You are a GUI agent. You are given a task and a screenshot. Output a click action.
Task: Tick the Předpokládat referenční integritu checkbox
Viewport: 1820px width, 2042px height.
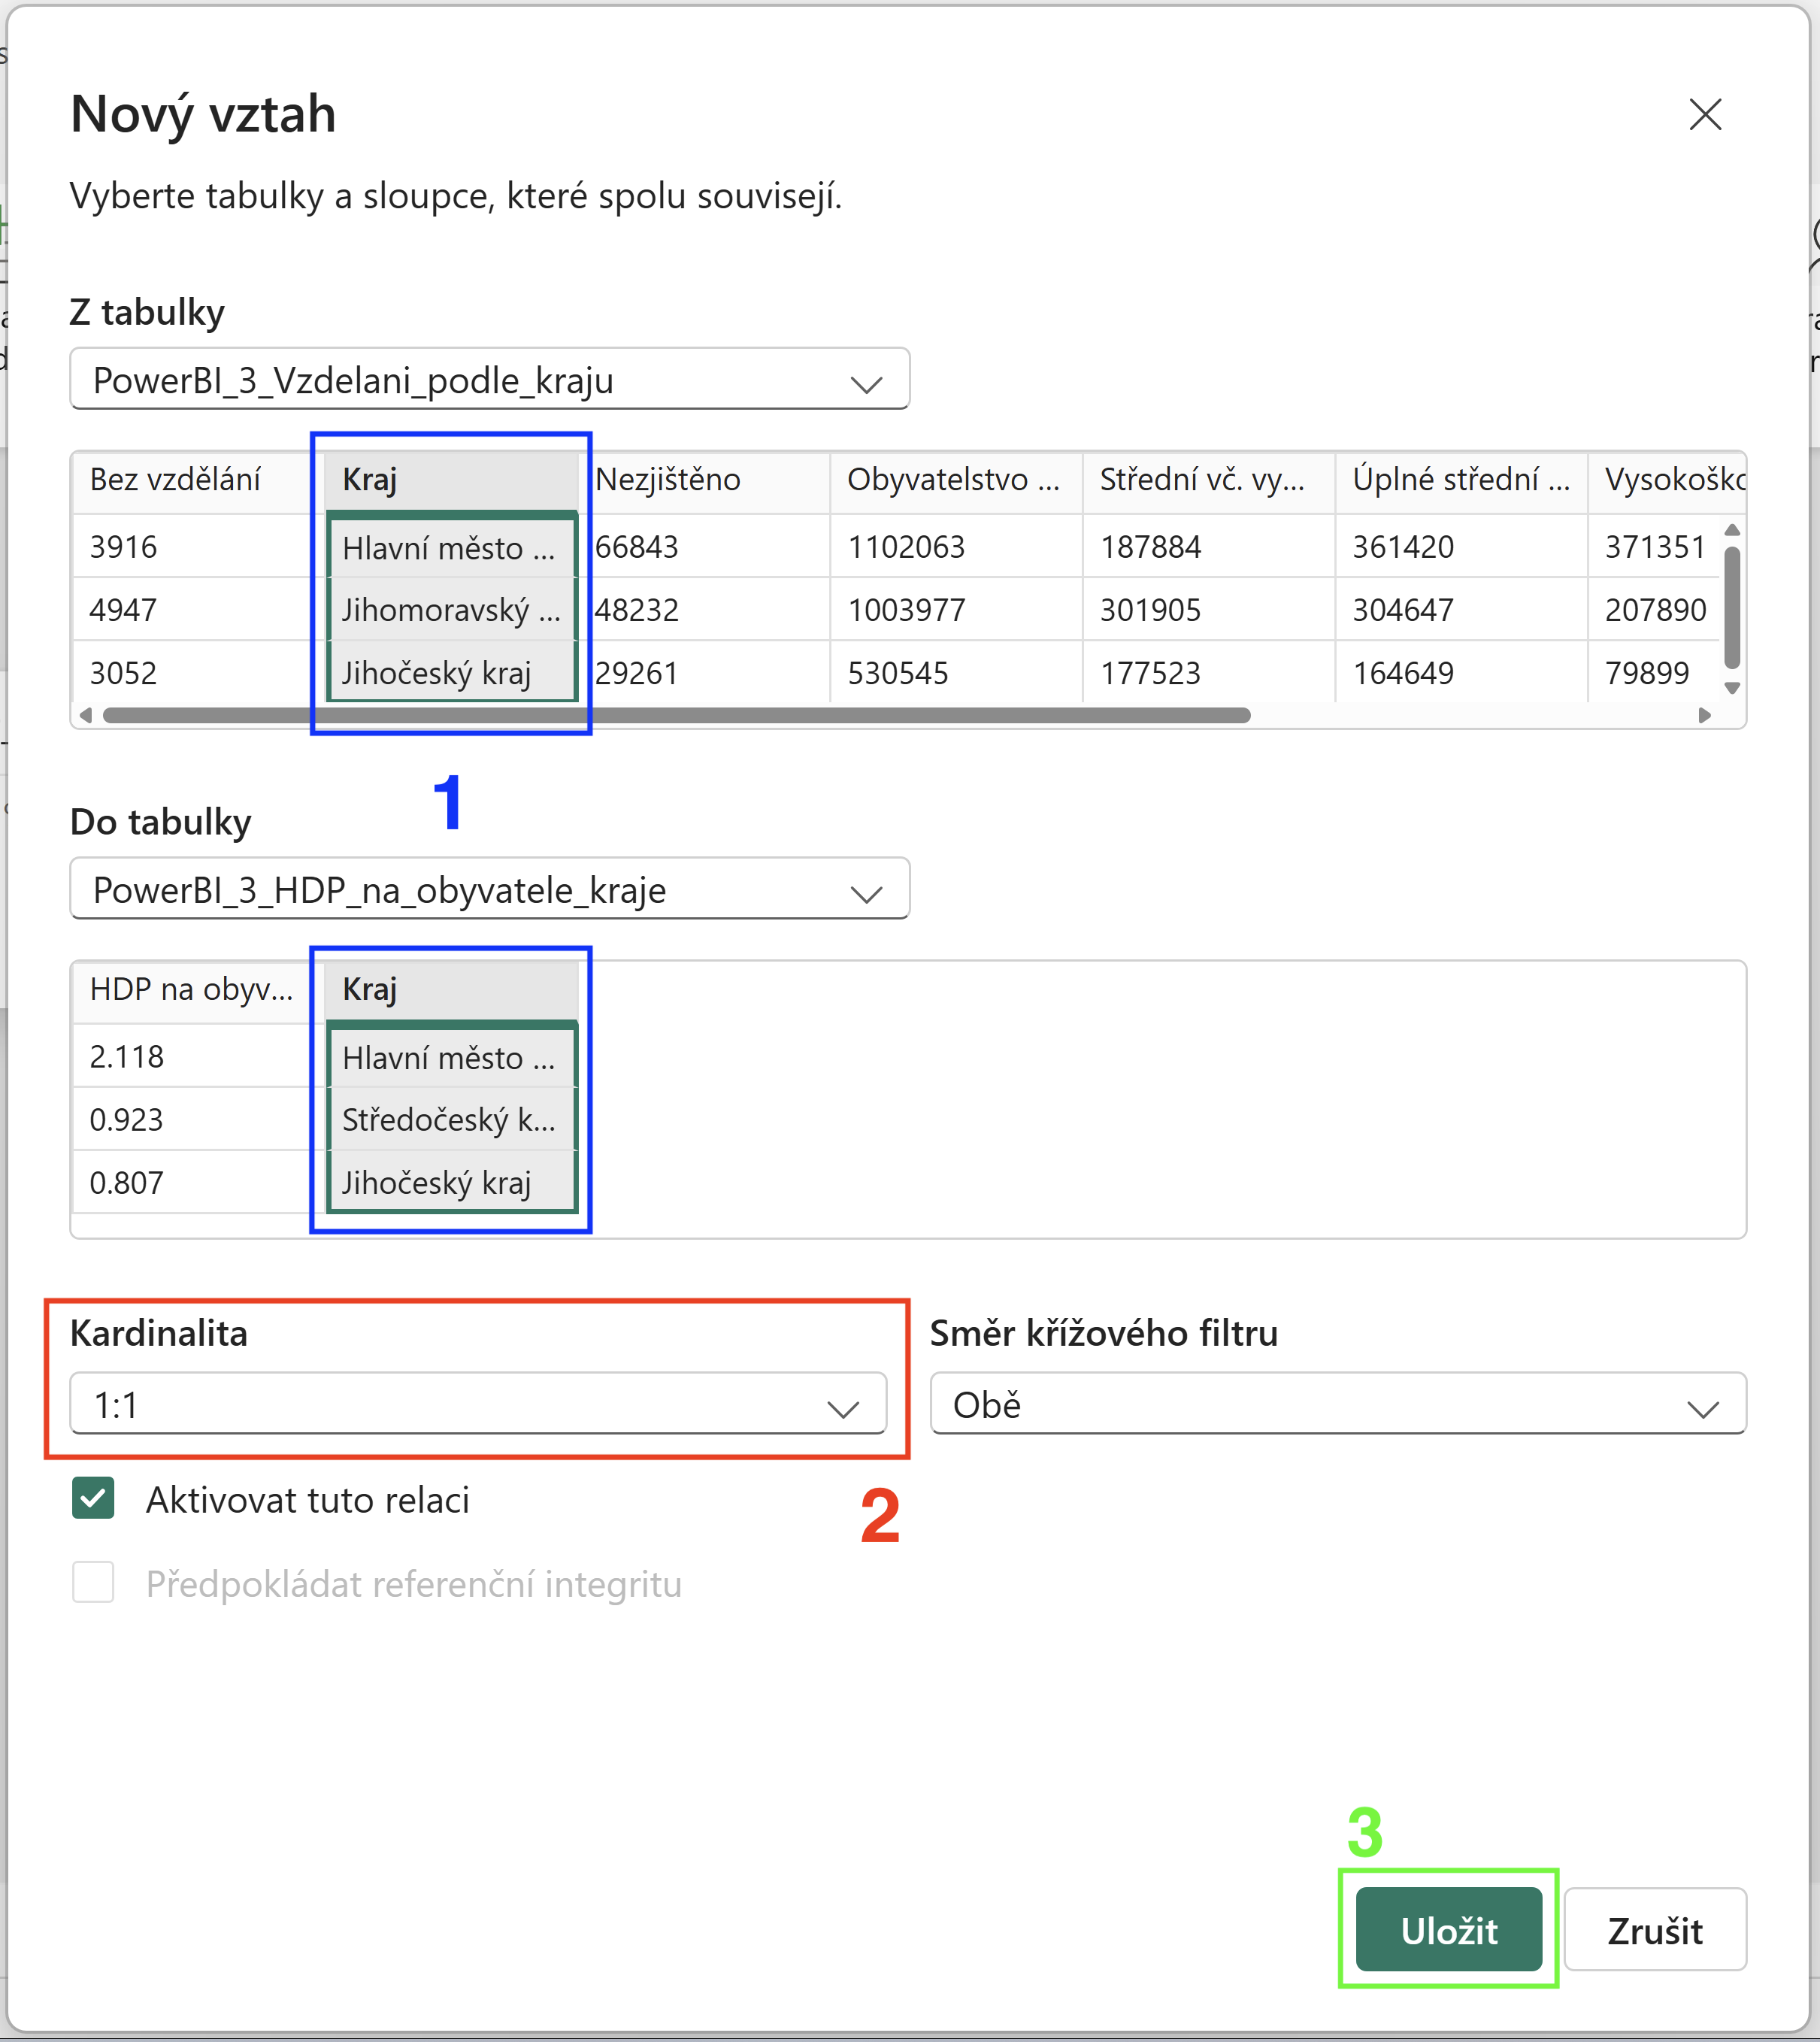pyautogui.click(x=93, y=1583)
